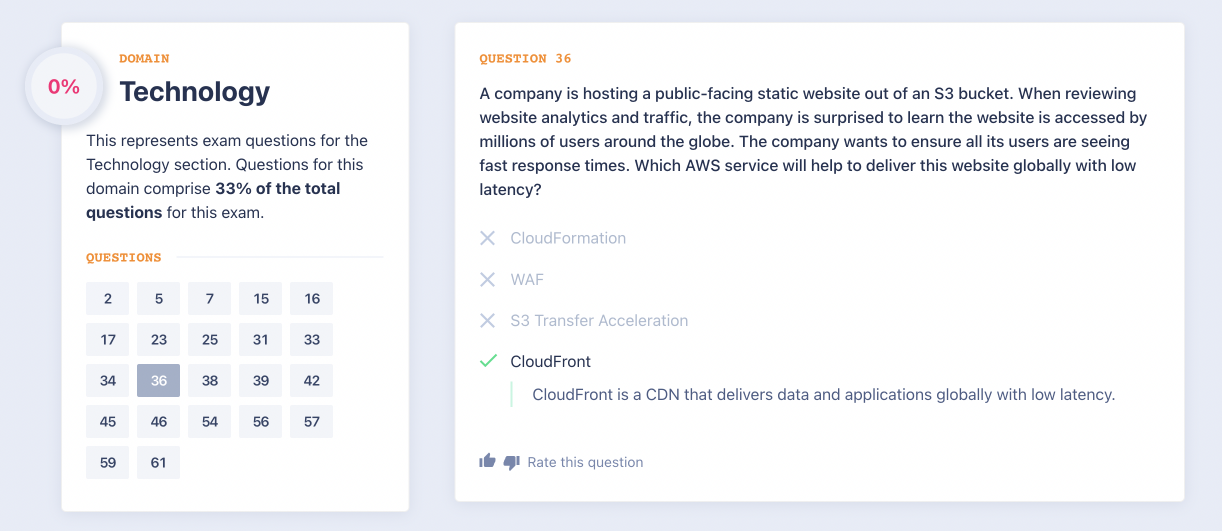Select the highlighted question 36 tile
The width and height of the screenshot is (1222, 531).
click(159, 380)
